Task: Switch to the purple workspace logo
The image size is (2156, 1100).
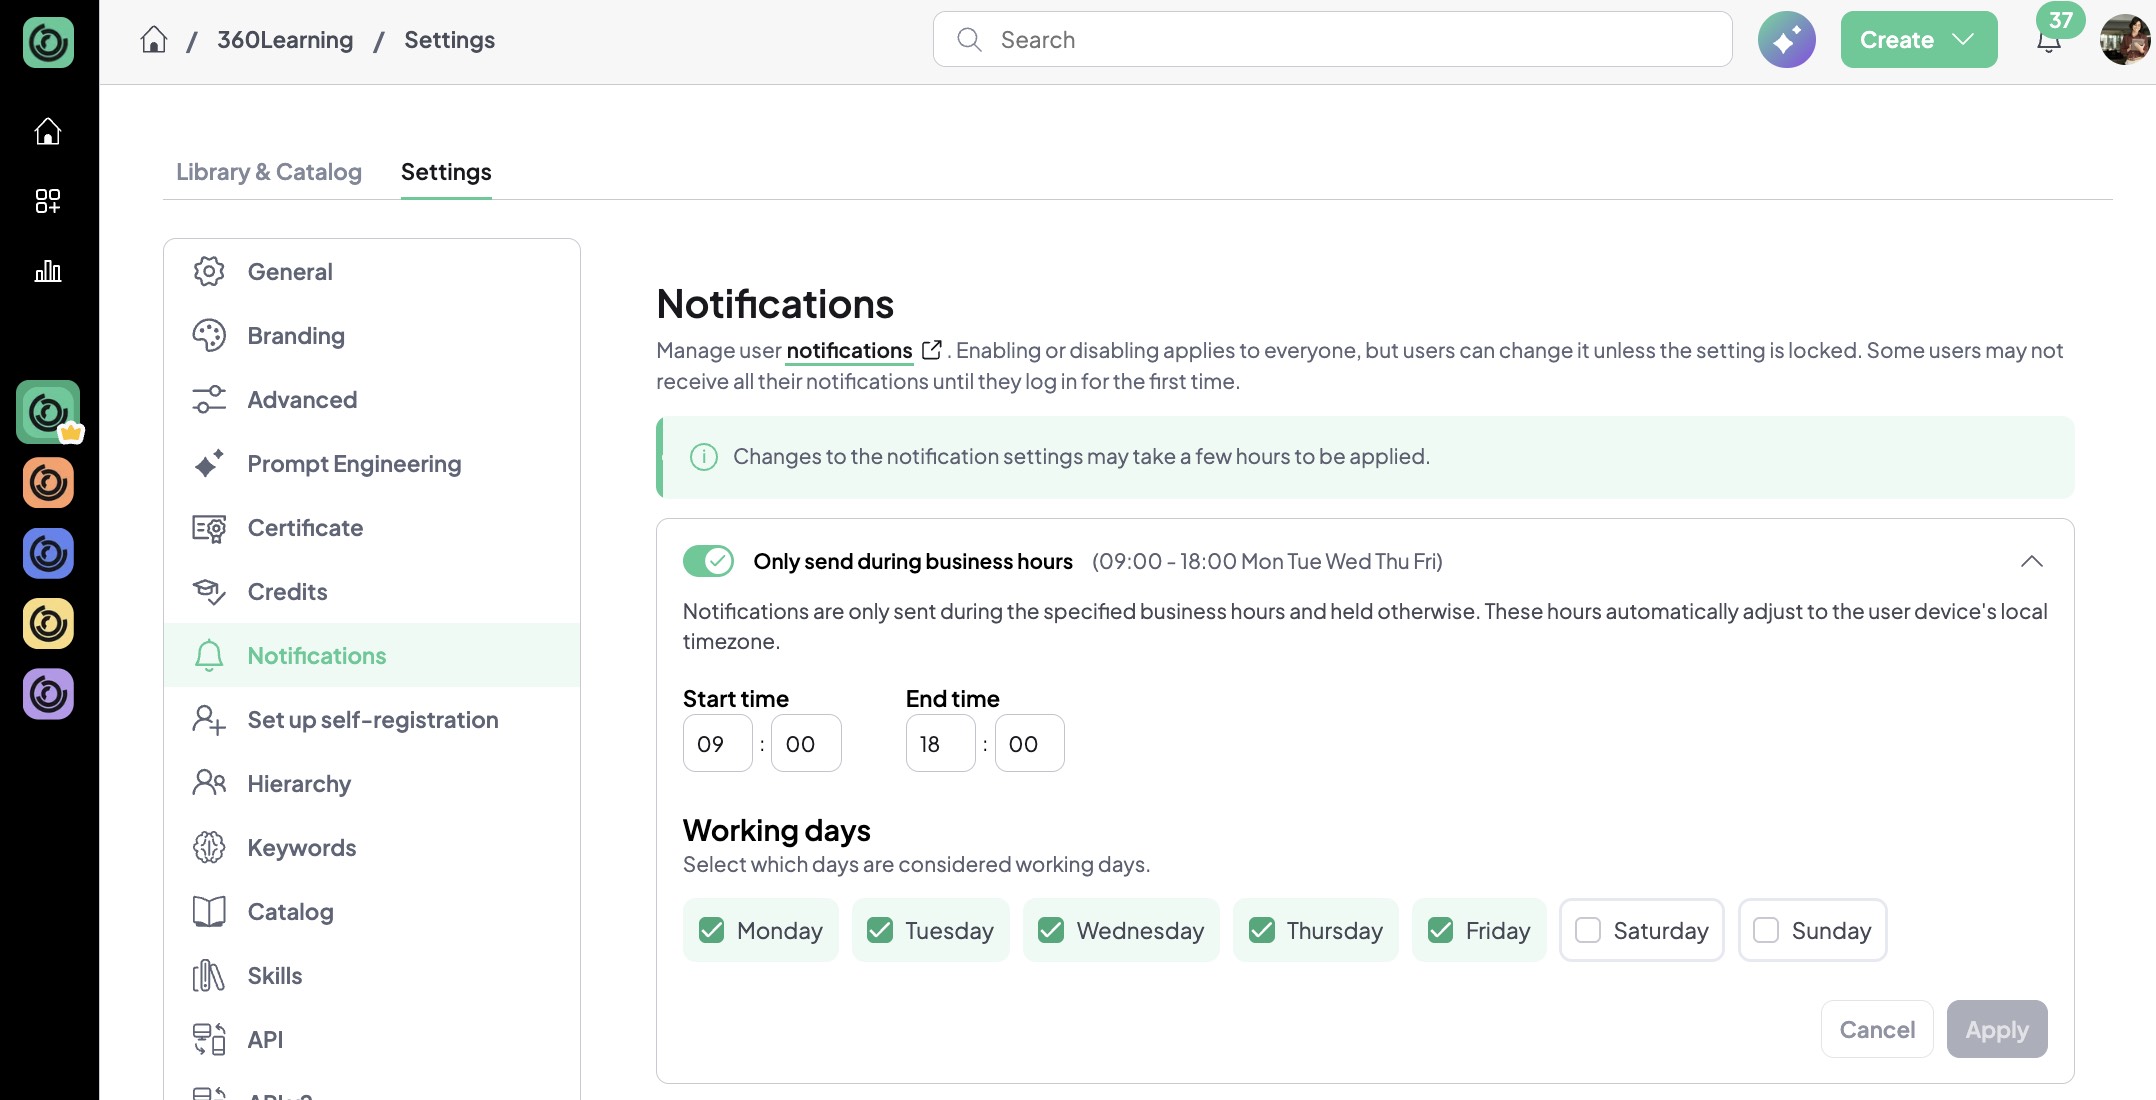Action: click(48, 694)
